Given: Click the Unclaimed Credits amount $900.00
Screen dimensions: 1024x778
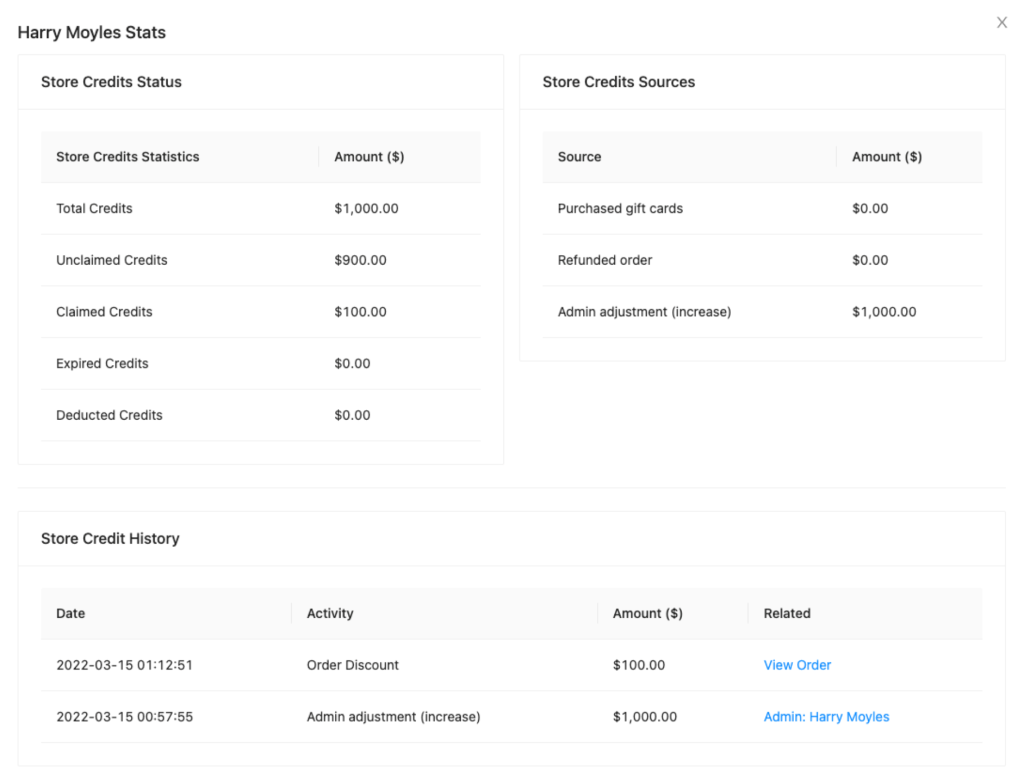Looking at the screenshot, I should click(360, 260).
